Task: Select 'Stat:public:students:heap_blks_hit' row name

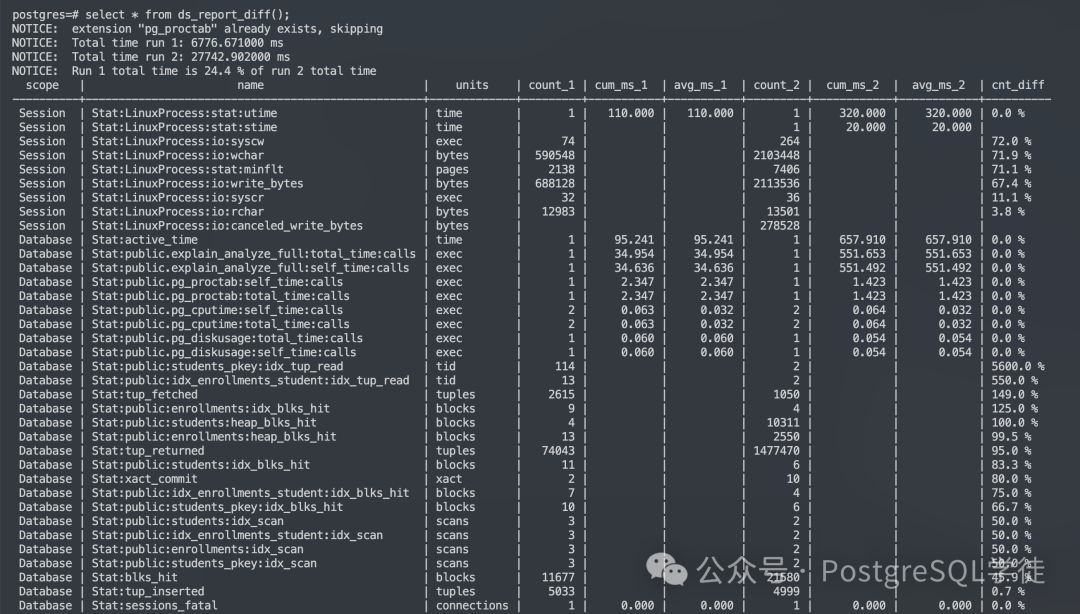Action: [x=204, y=422]
